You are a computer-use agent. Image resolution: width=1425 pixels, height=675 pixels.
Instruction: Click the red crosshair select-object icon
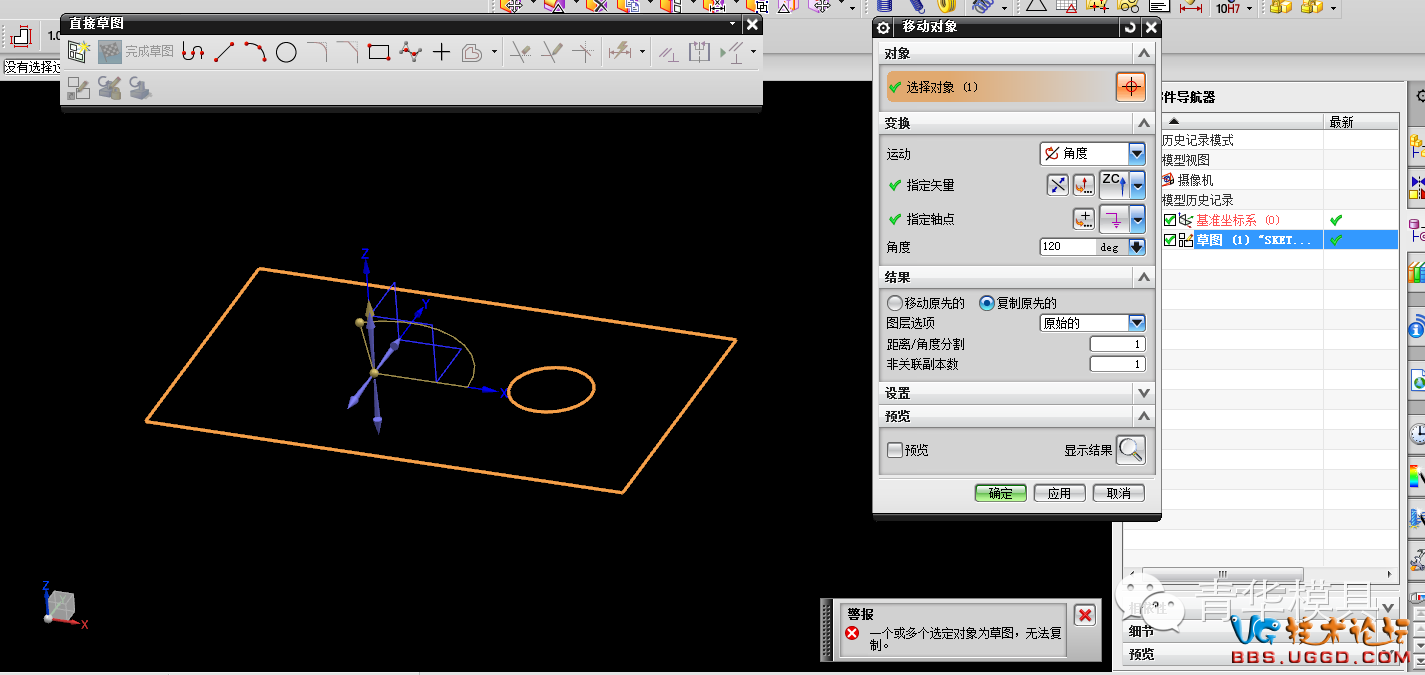(x=1131, y=87)
